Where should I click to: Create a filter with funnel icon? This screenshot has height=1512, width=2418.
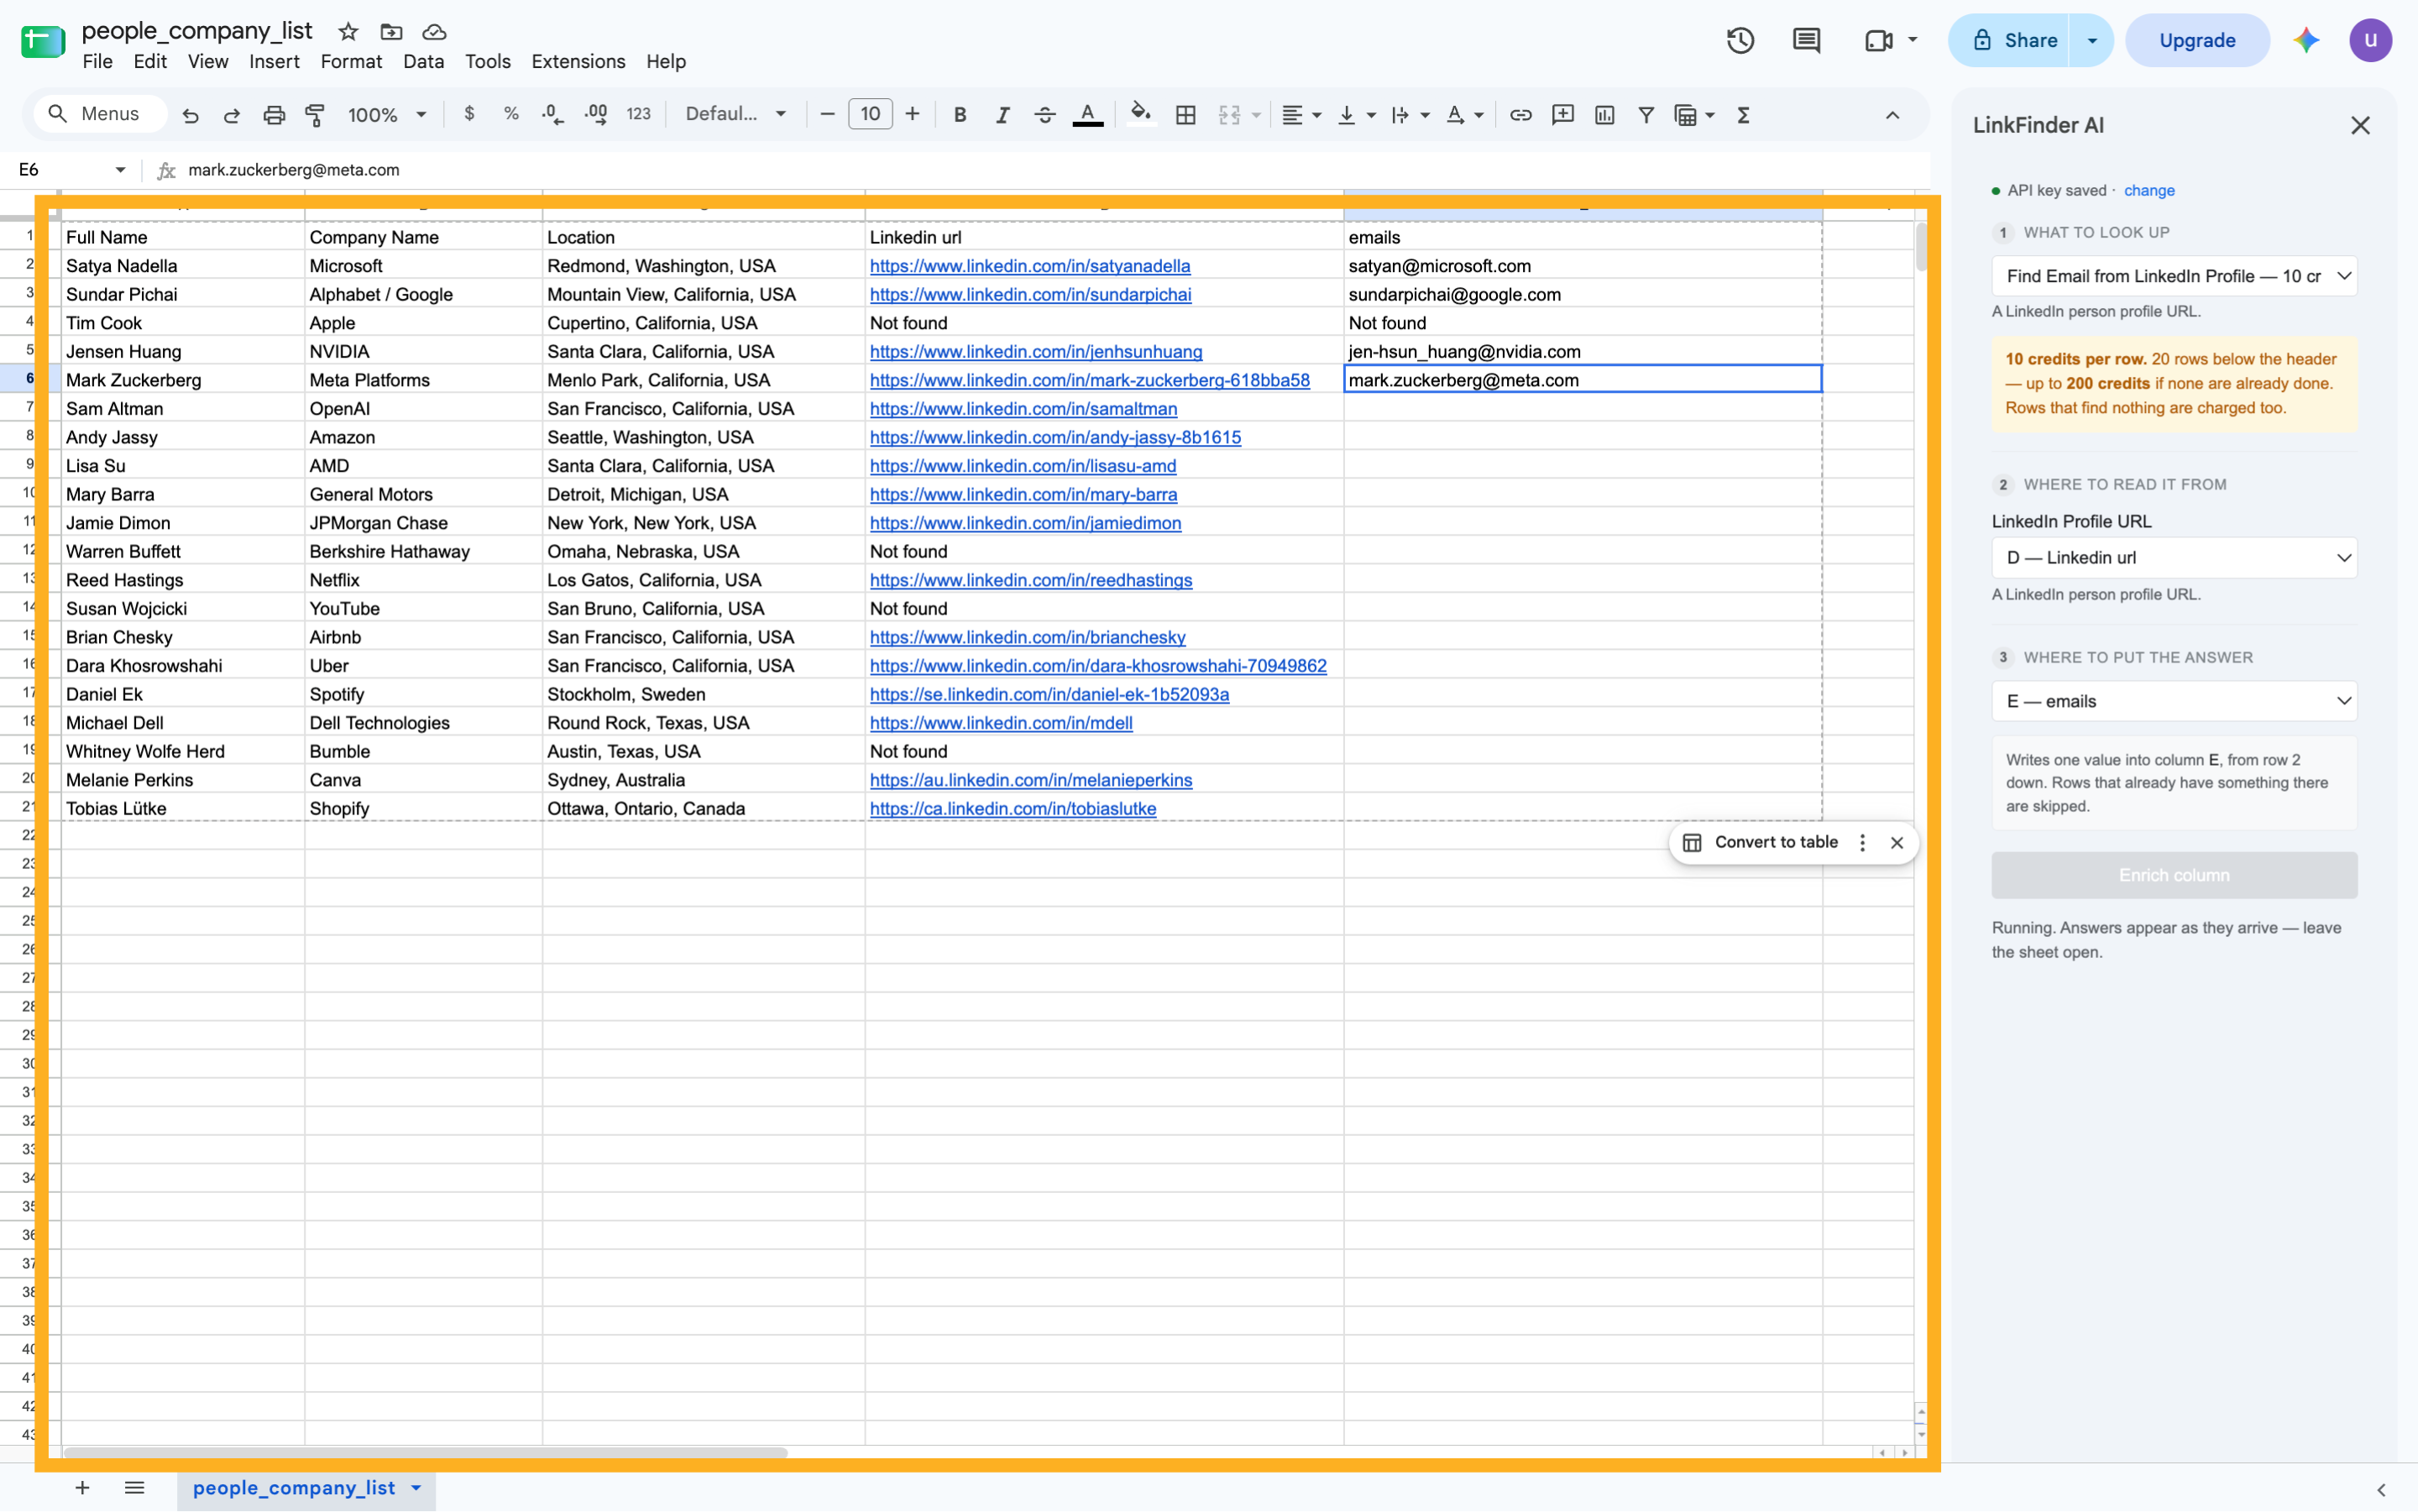coord(1646,115)
